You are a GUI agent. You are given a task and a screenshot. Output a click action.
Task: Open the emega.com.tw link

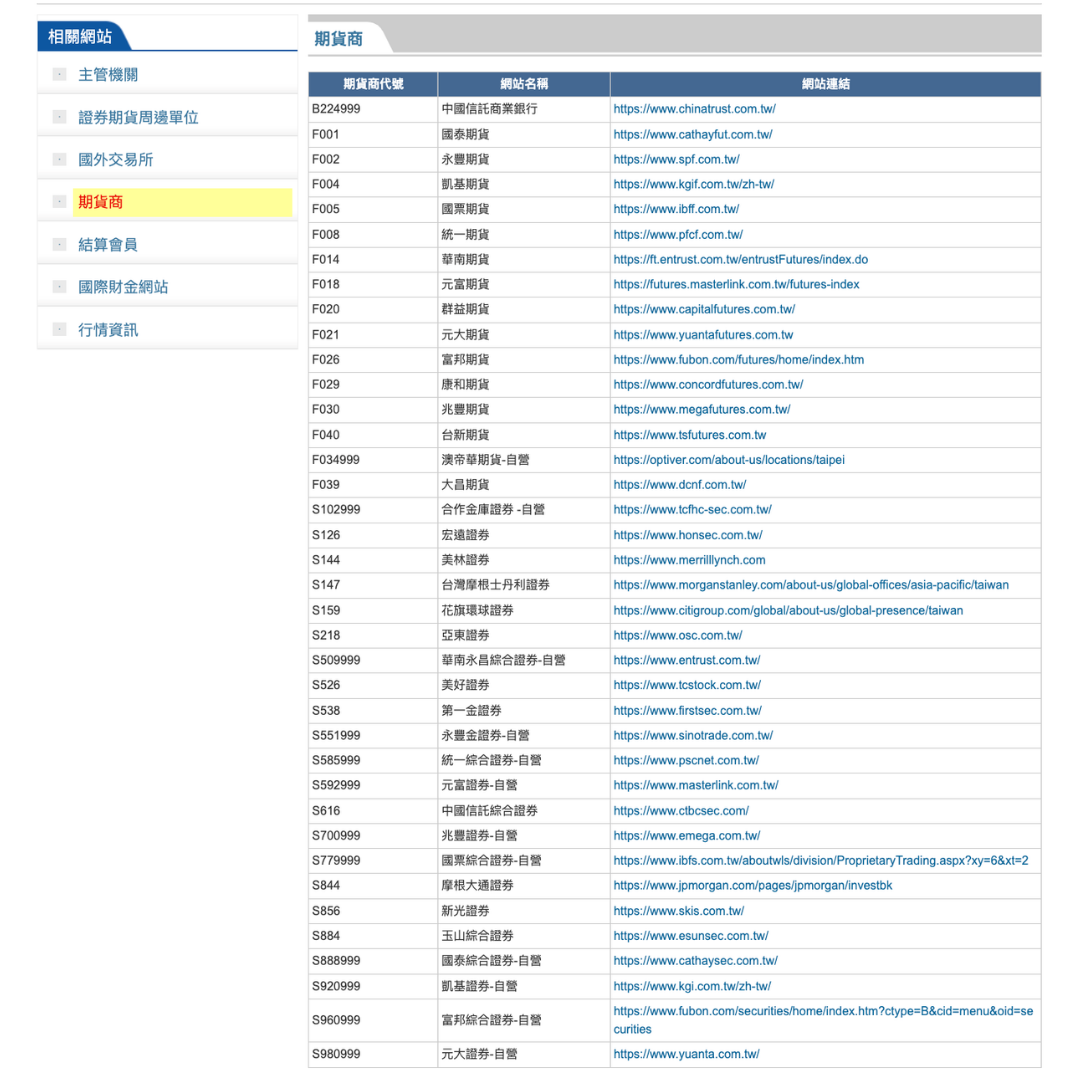click(x=687, y=835)
